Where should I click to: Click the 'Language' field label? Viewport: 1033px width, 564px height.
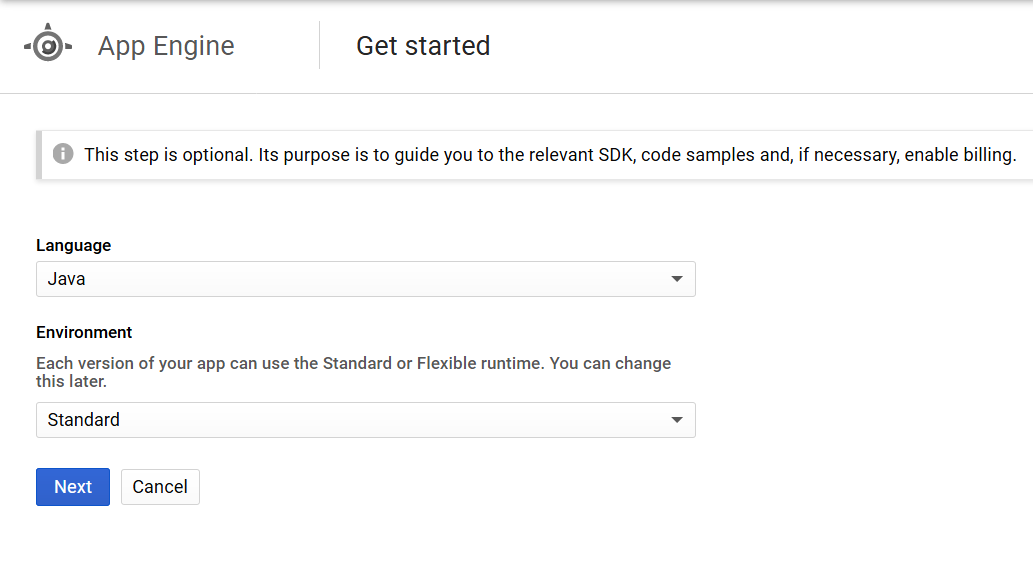pos(73,245)
